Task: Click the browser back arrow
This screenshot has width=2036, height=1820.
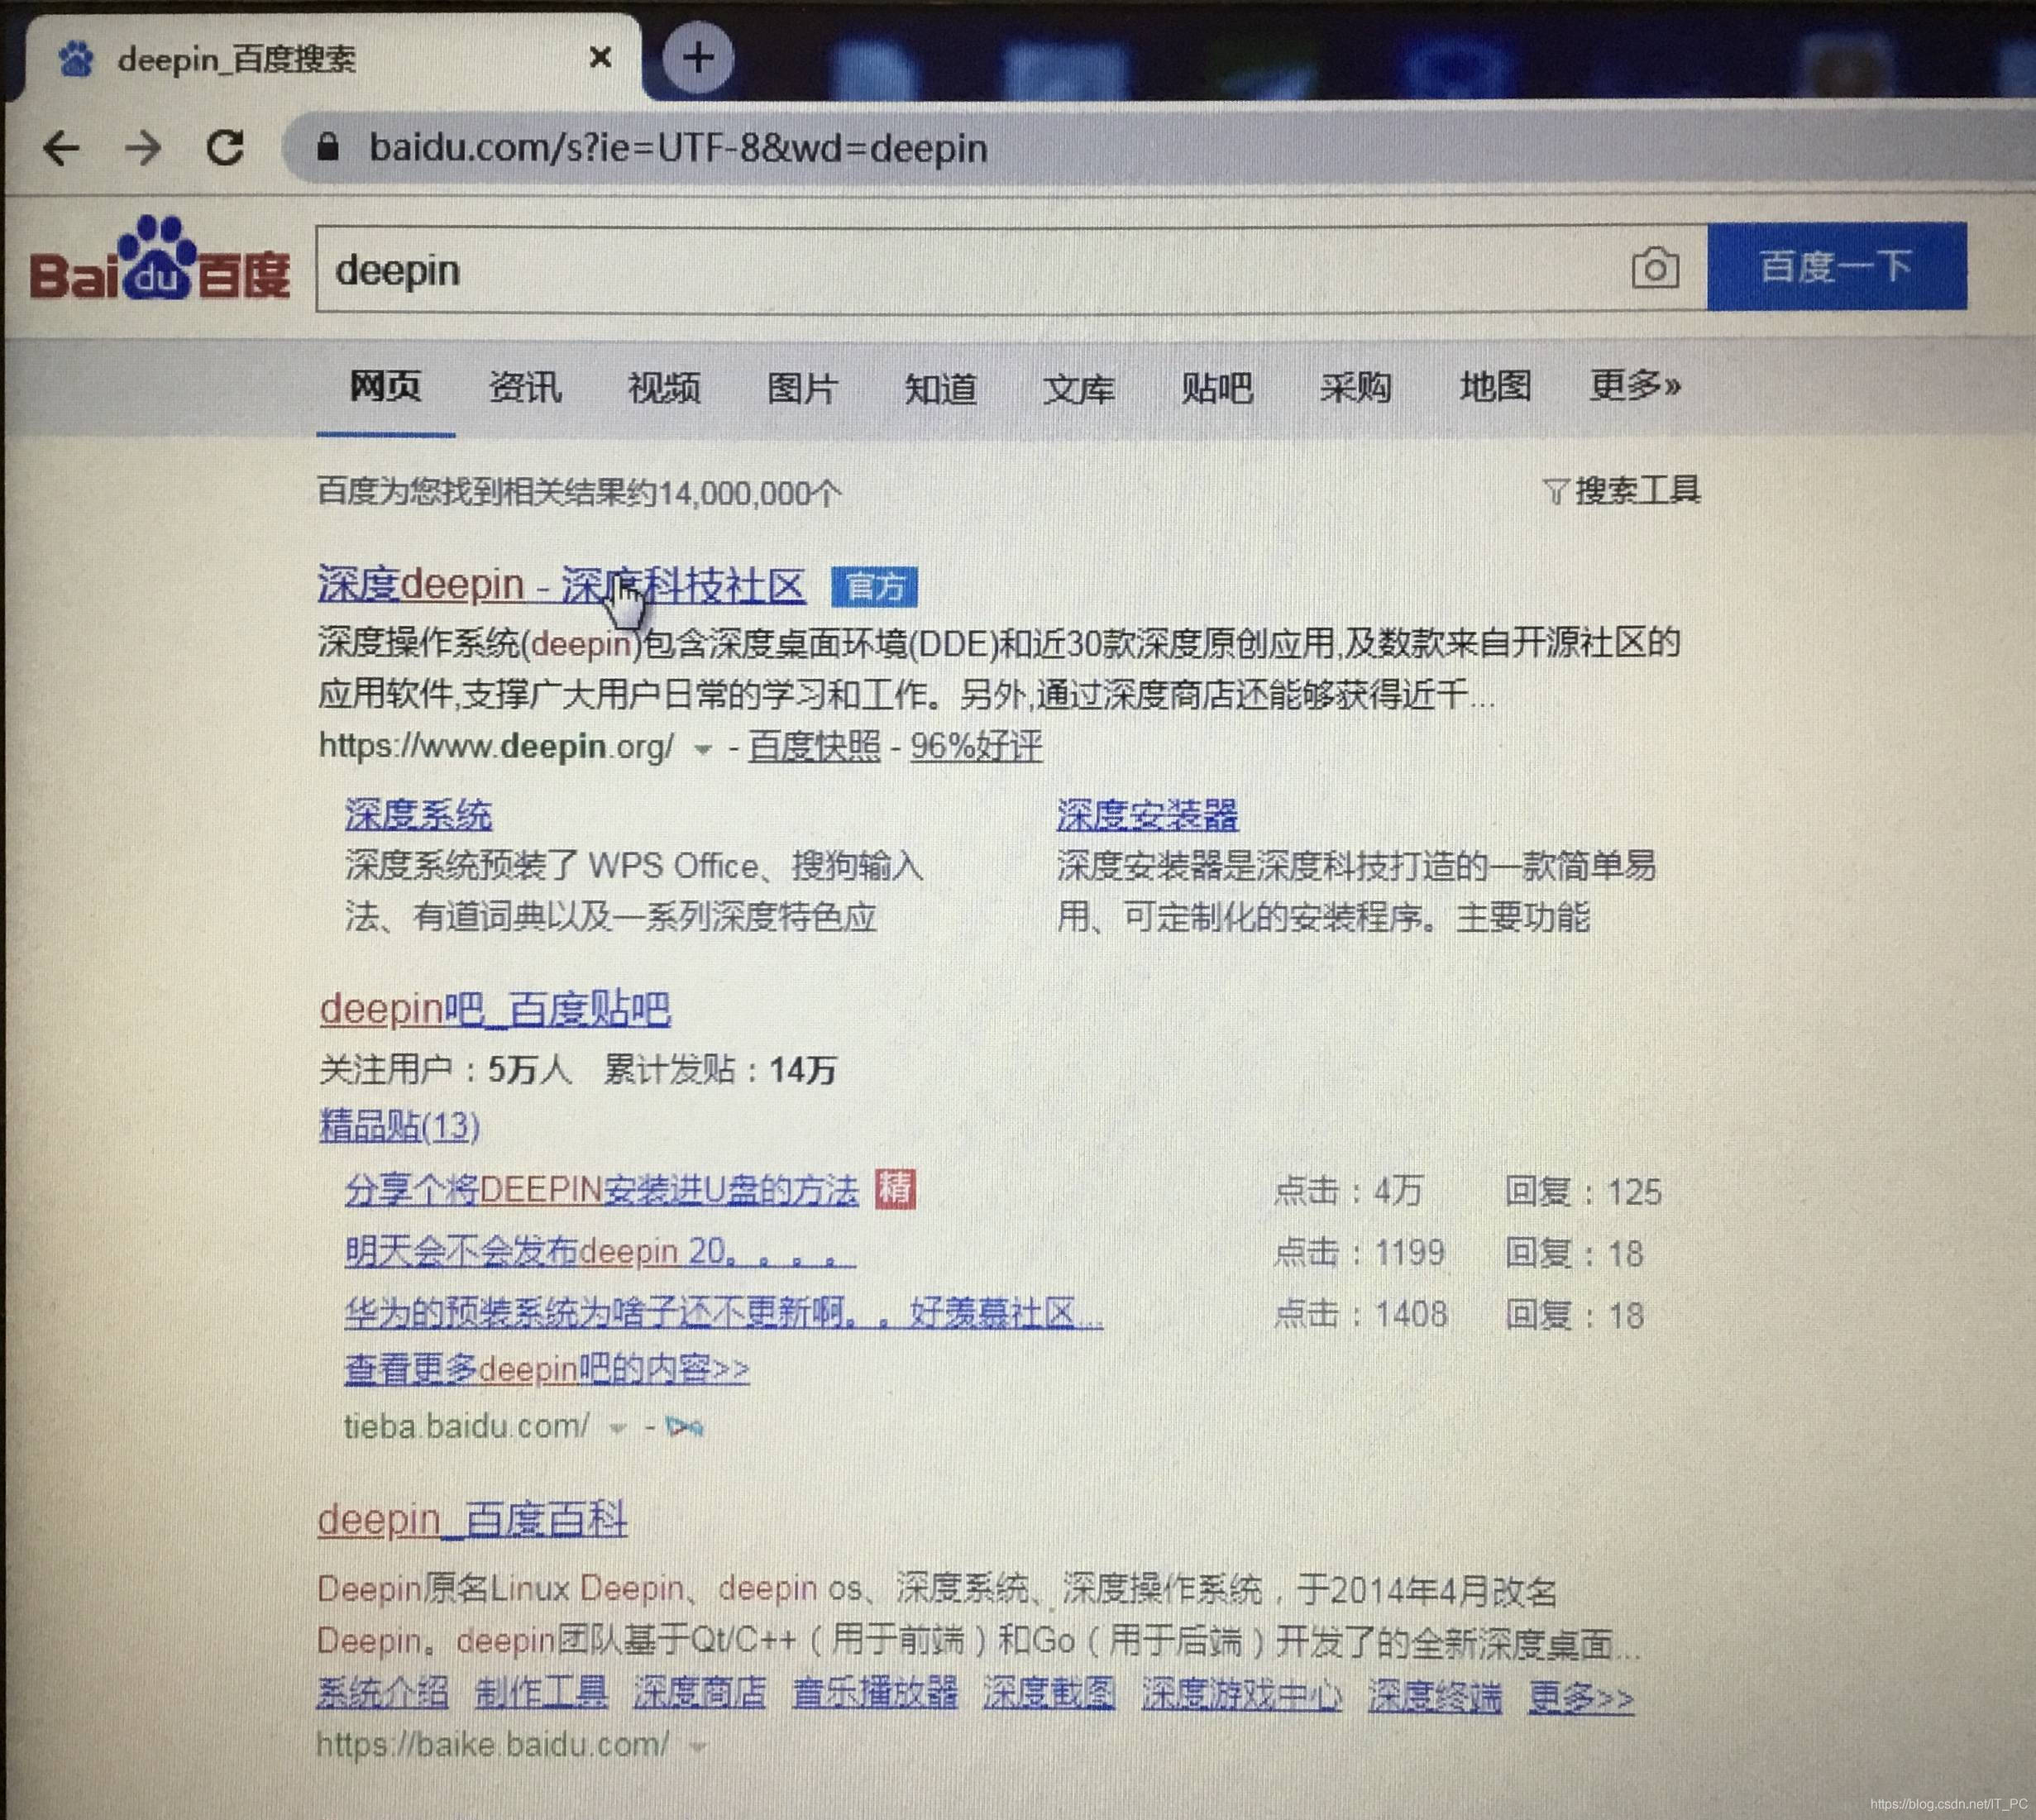Action: click(62, 148)
